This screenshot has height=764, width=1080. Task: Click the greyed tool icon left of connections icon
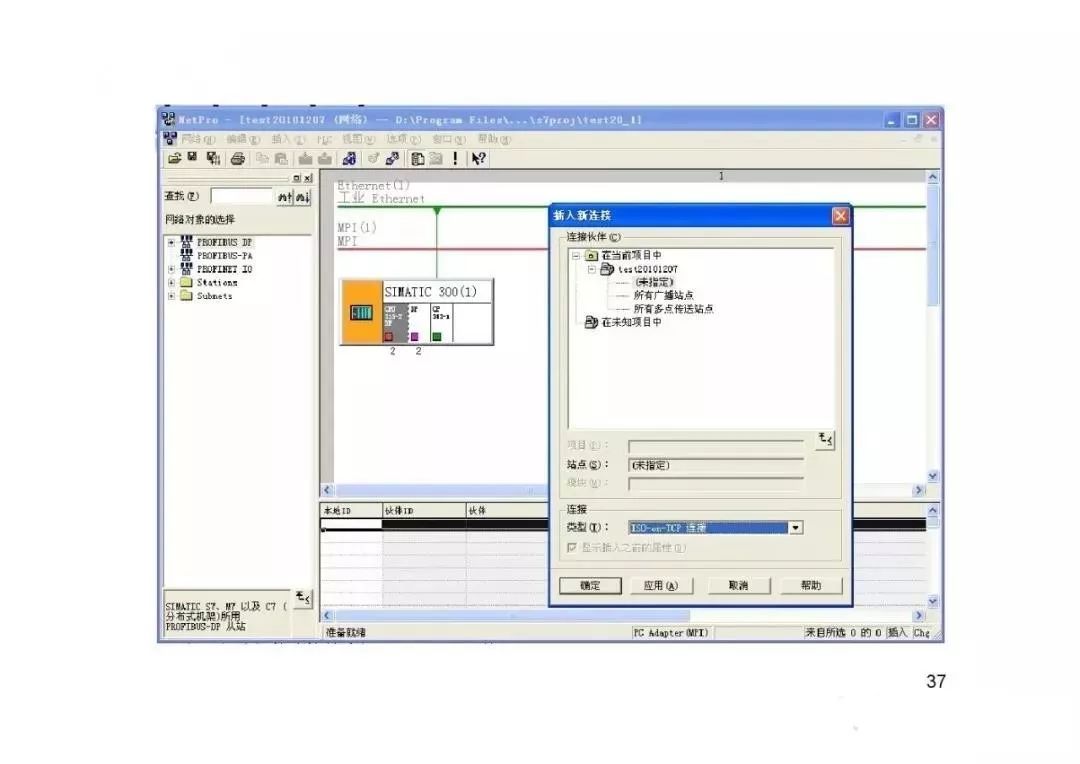pos(373,158)
